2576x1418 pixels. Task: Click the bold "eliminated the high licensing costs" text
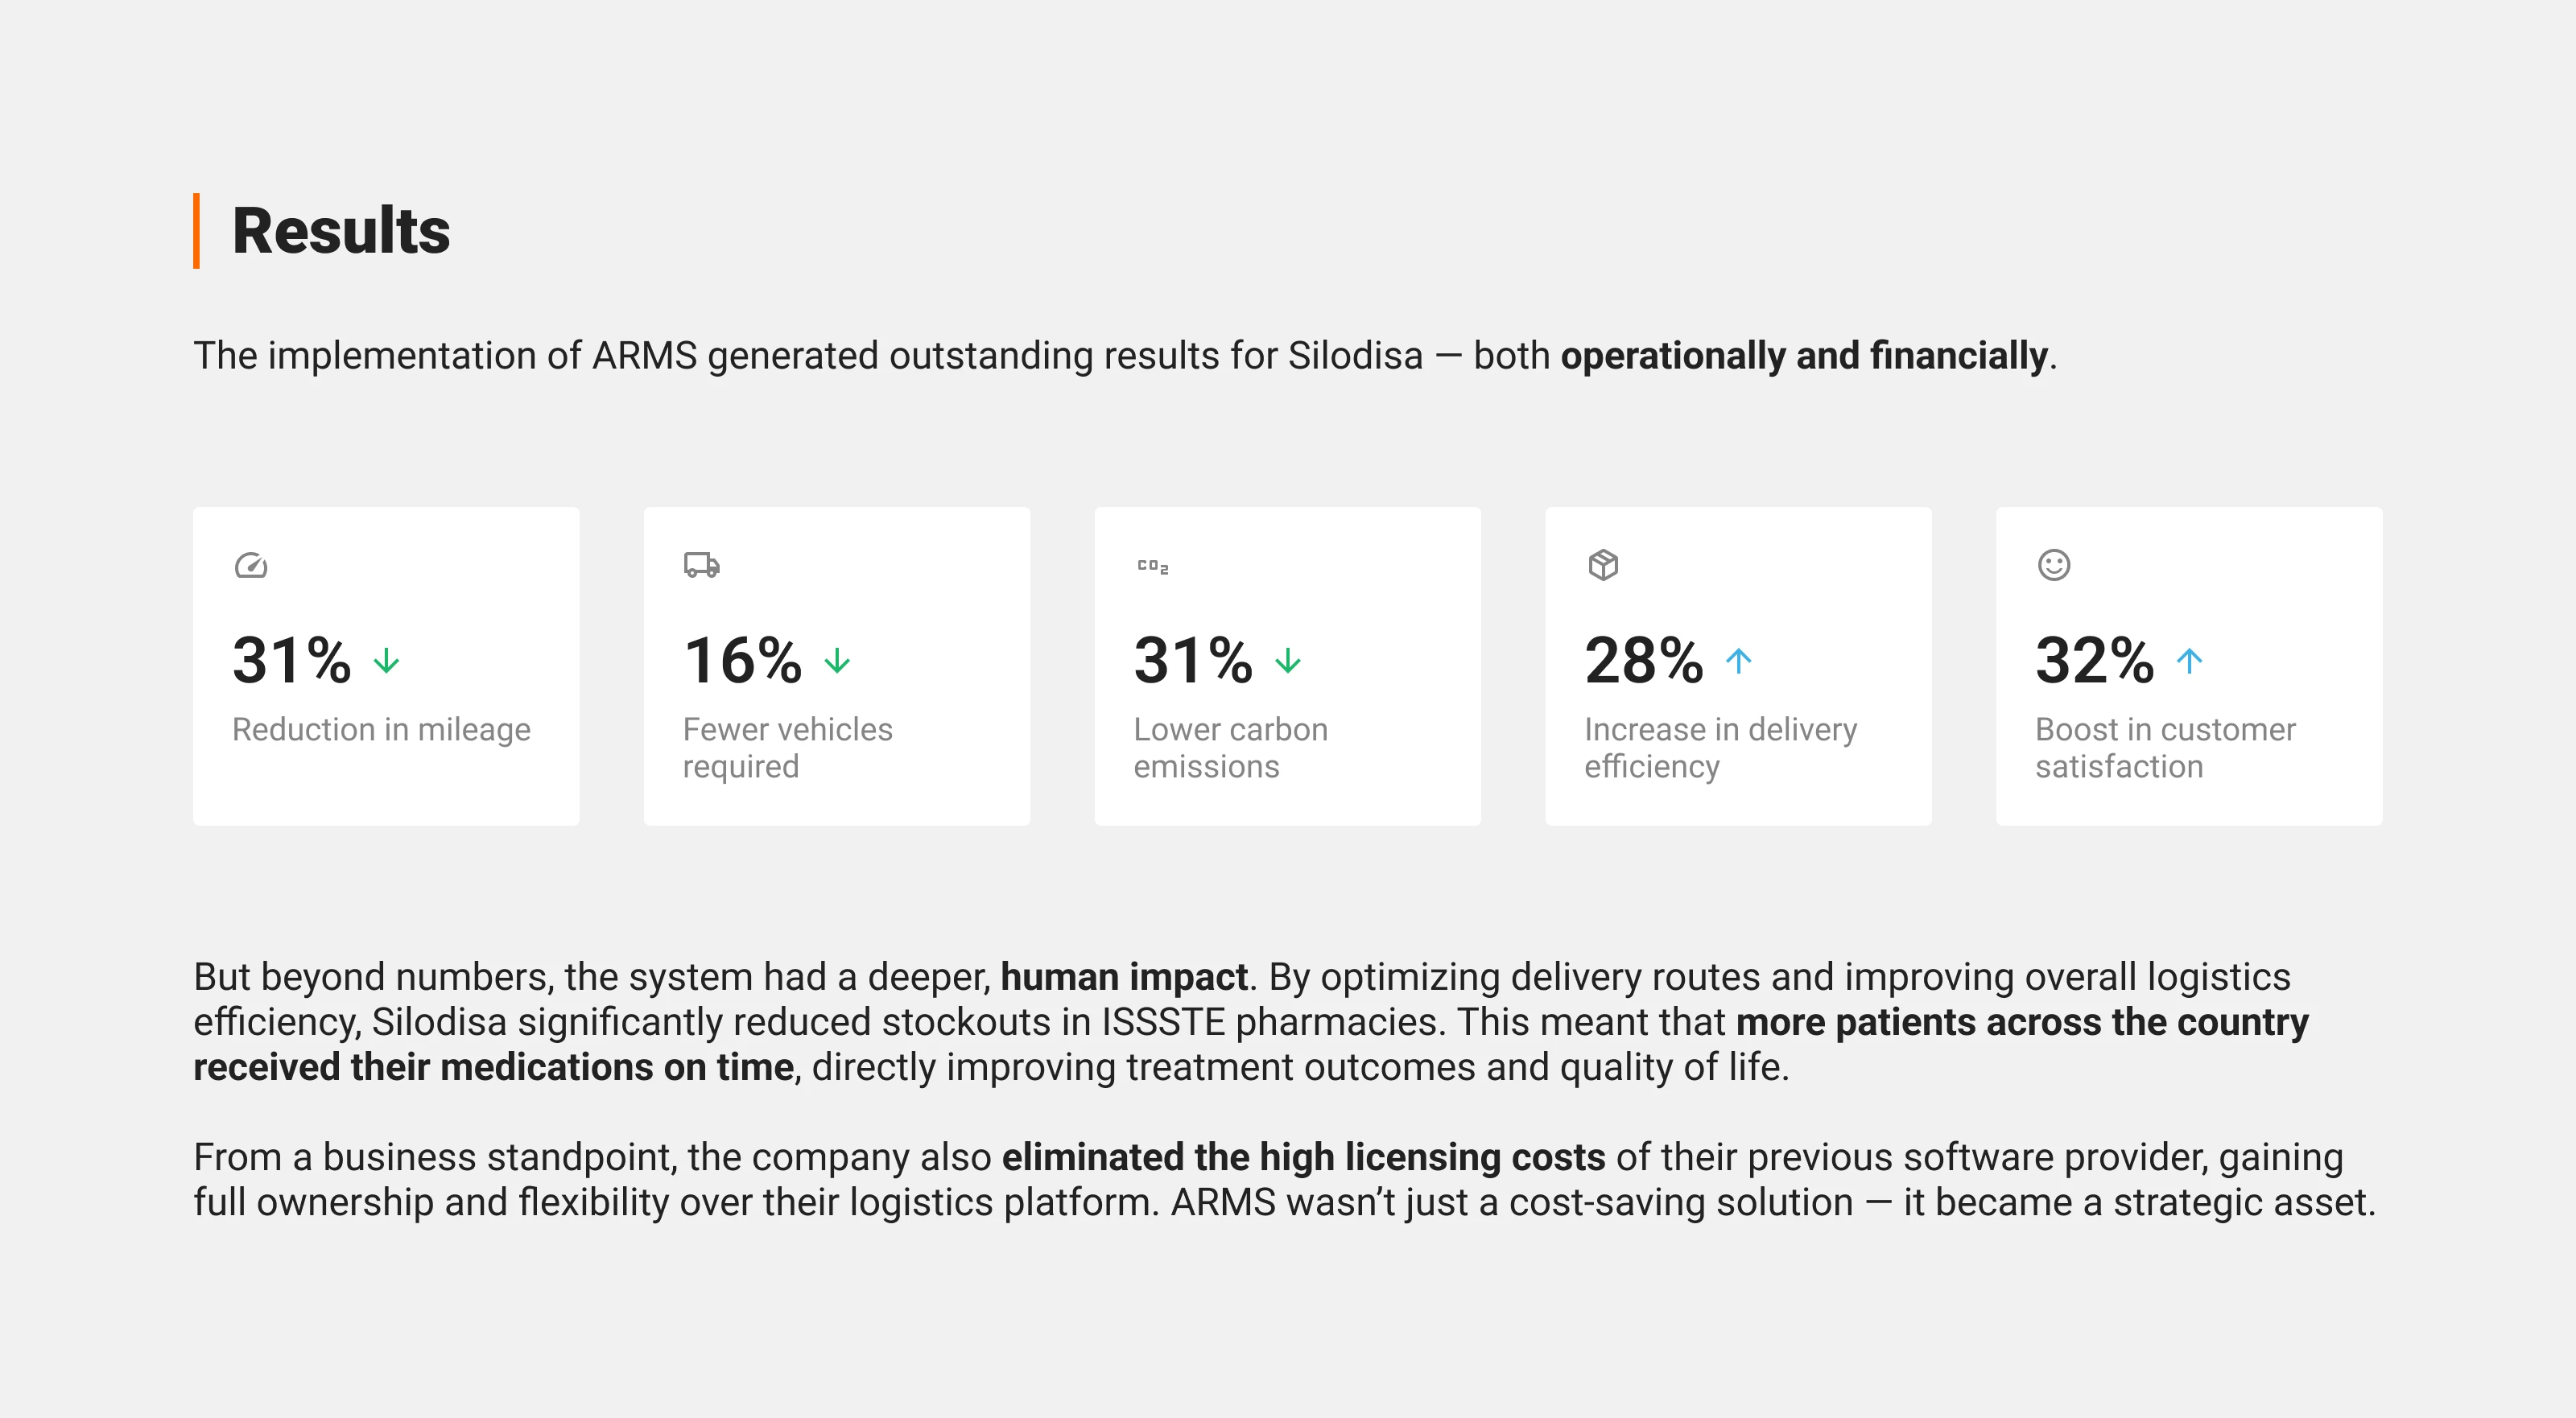pyautogui.click(x=1303, y=1157)
